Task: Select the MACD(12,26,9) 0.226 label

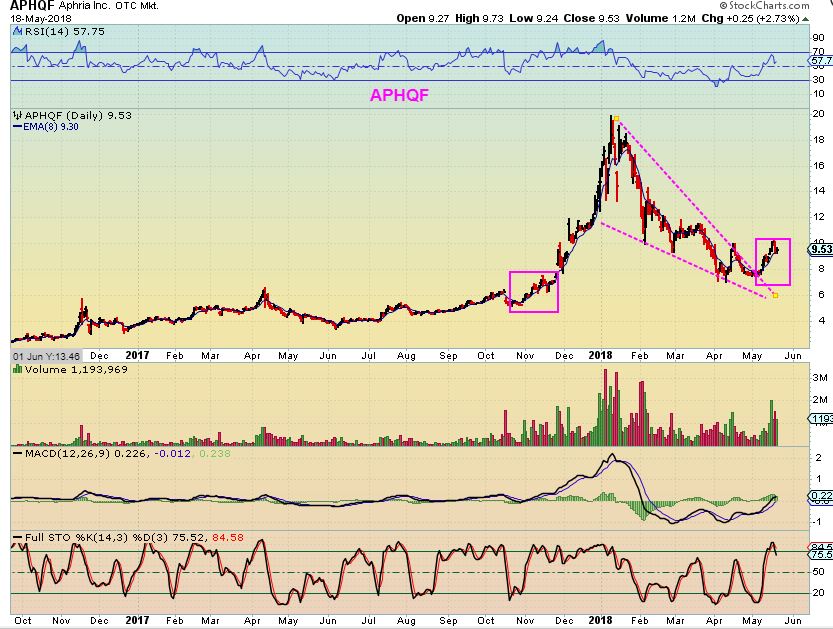Action: tap(87, 454)
